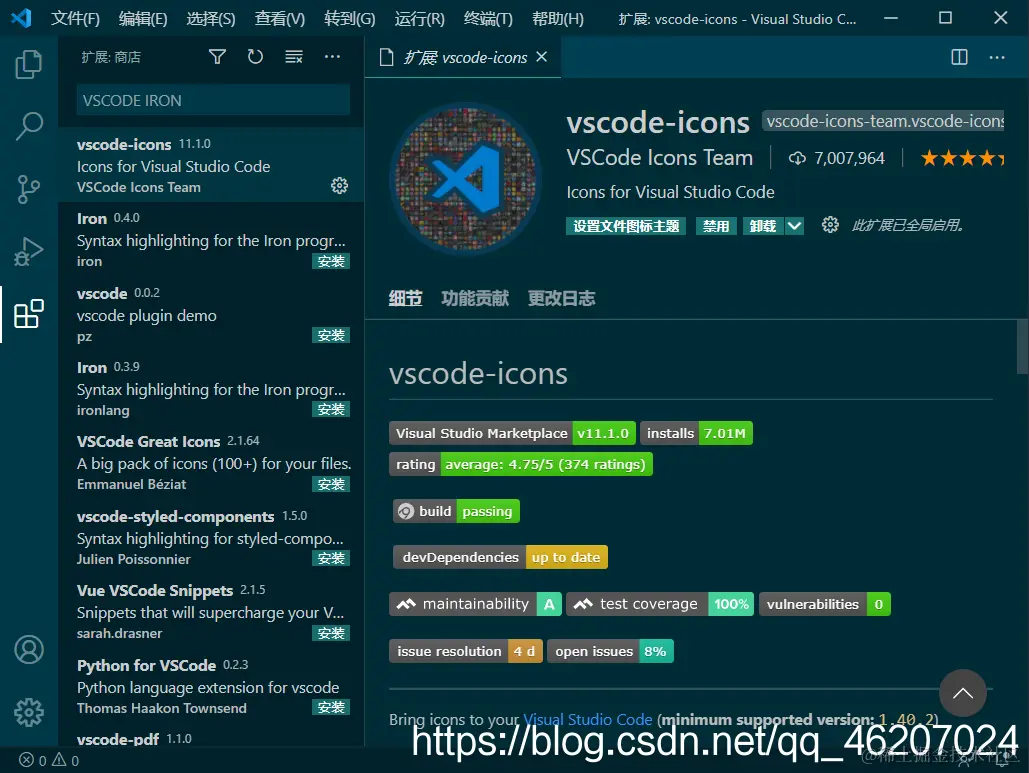Open the Search view in activity bar
This screenshot has height=773, width=1029.
pyautogui.click(x=29, y=126)
